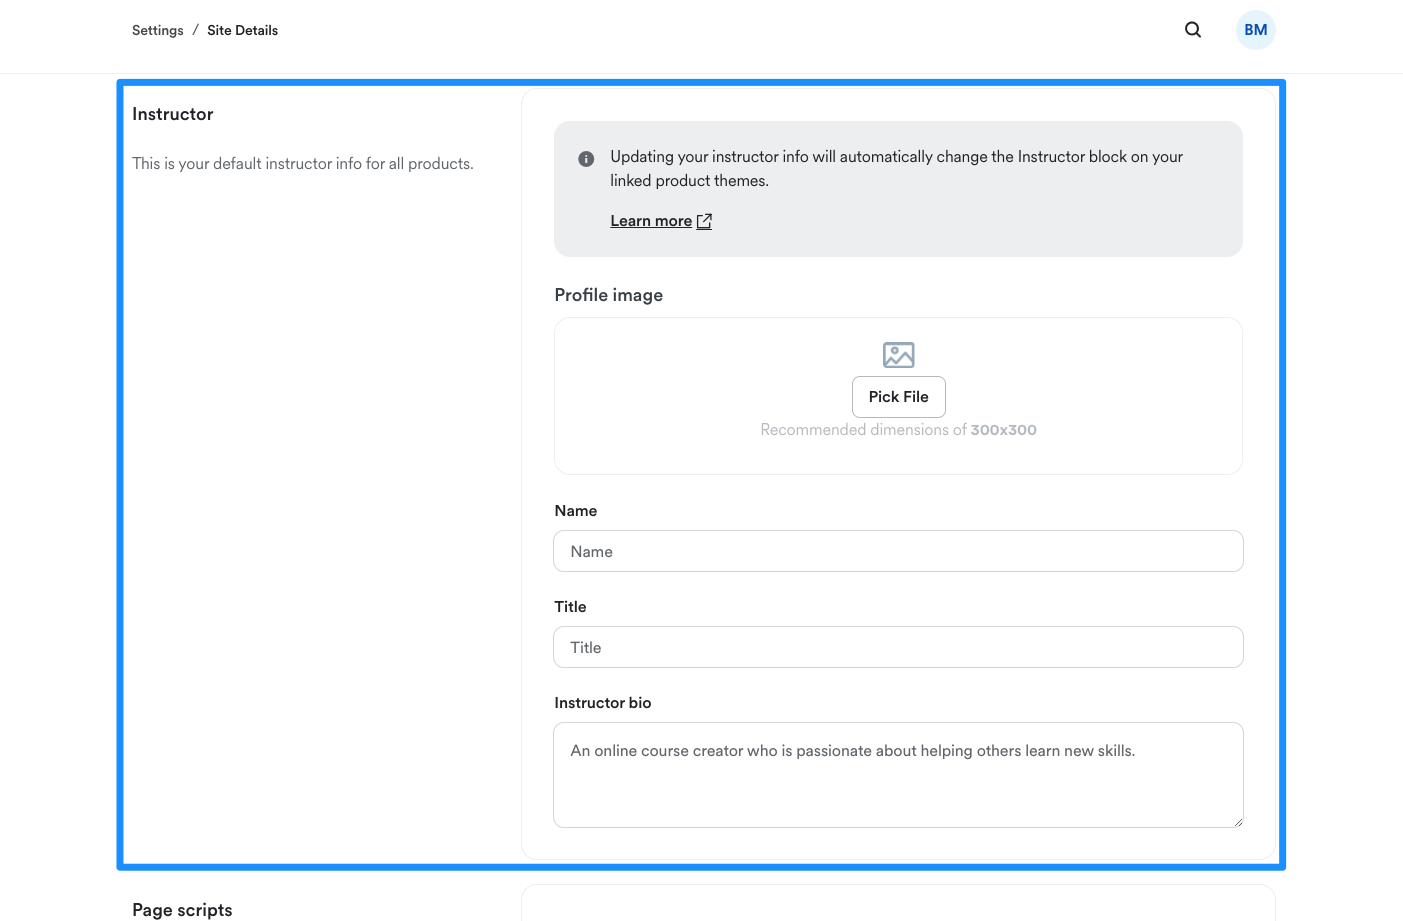1403x921 pixels.
Task: Click inside the Instructor bio textarea
Action: [898, 775]
